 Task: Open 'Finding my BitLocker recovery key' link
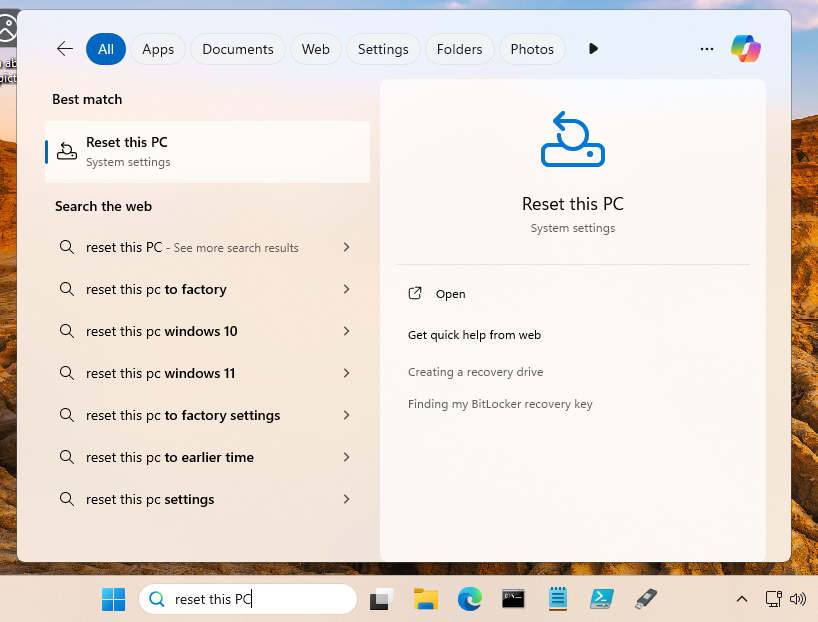click(500, 404)
